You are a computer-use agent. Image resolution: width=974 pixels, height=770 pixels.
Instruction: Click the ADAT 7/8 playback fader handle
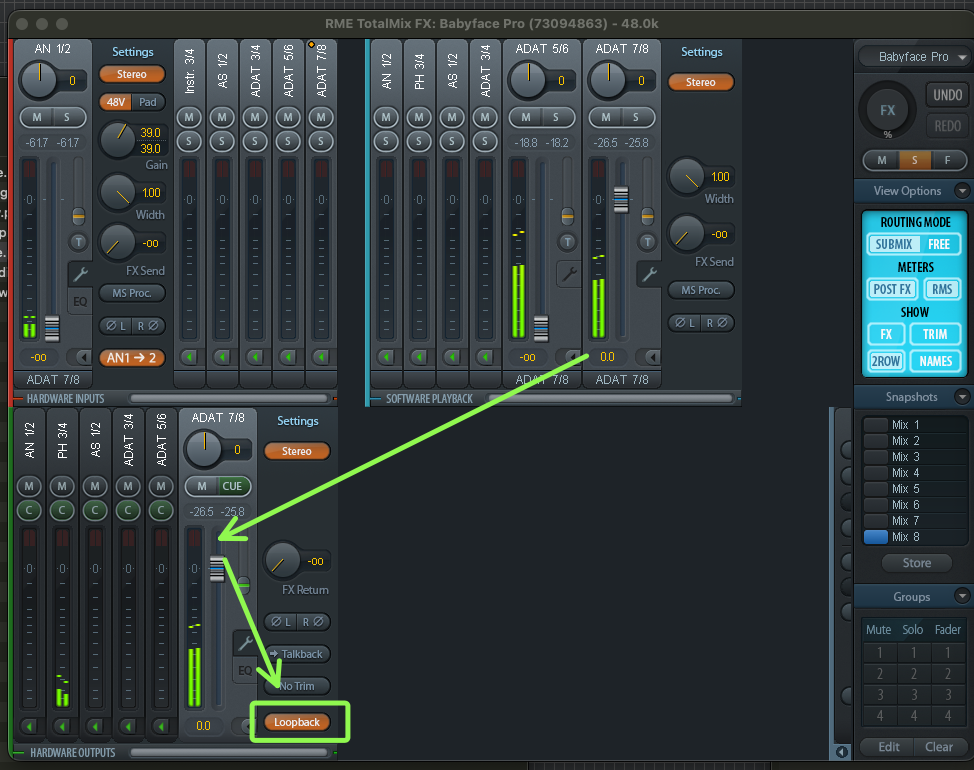(x=621, y=199)
